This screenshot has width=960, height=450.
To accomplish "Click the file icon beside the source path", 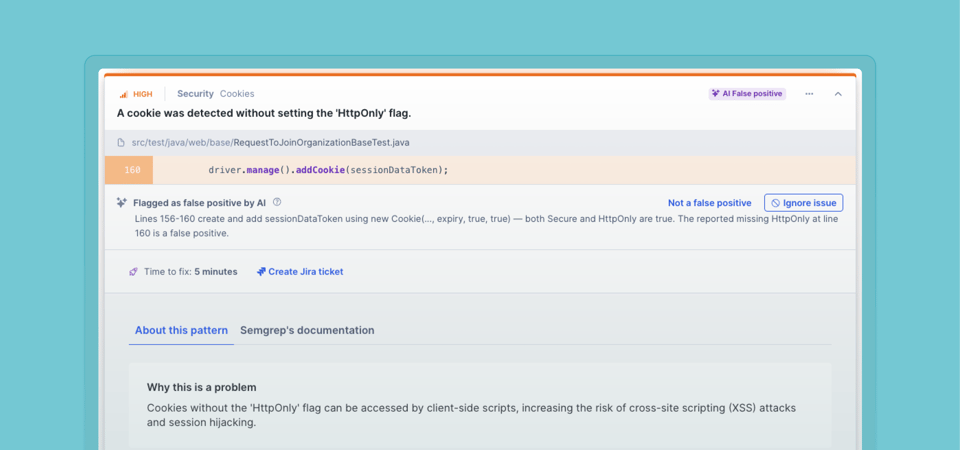I will 121,143.
